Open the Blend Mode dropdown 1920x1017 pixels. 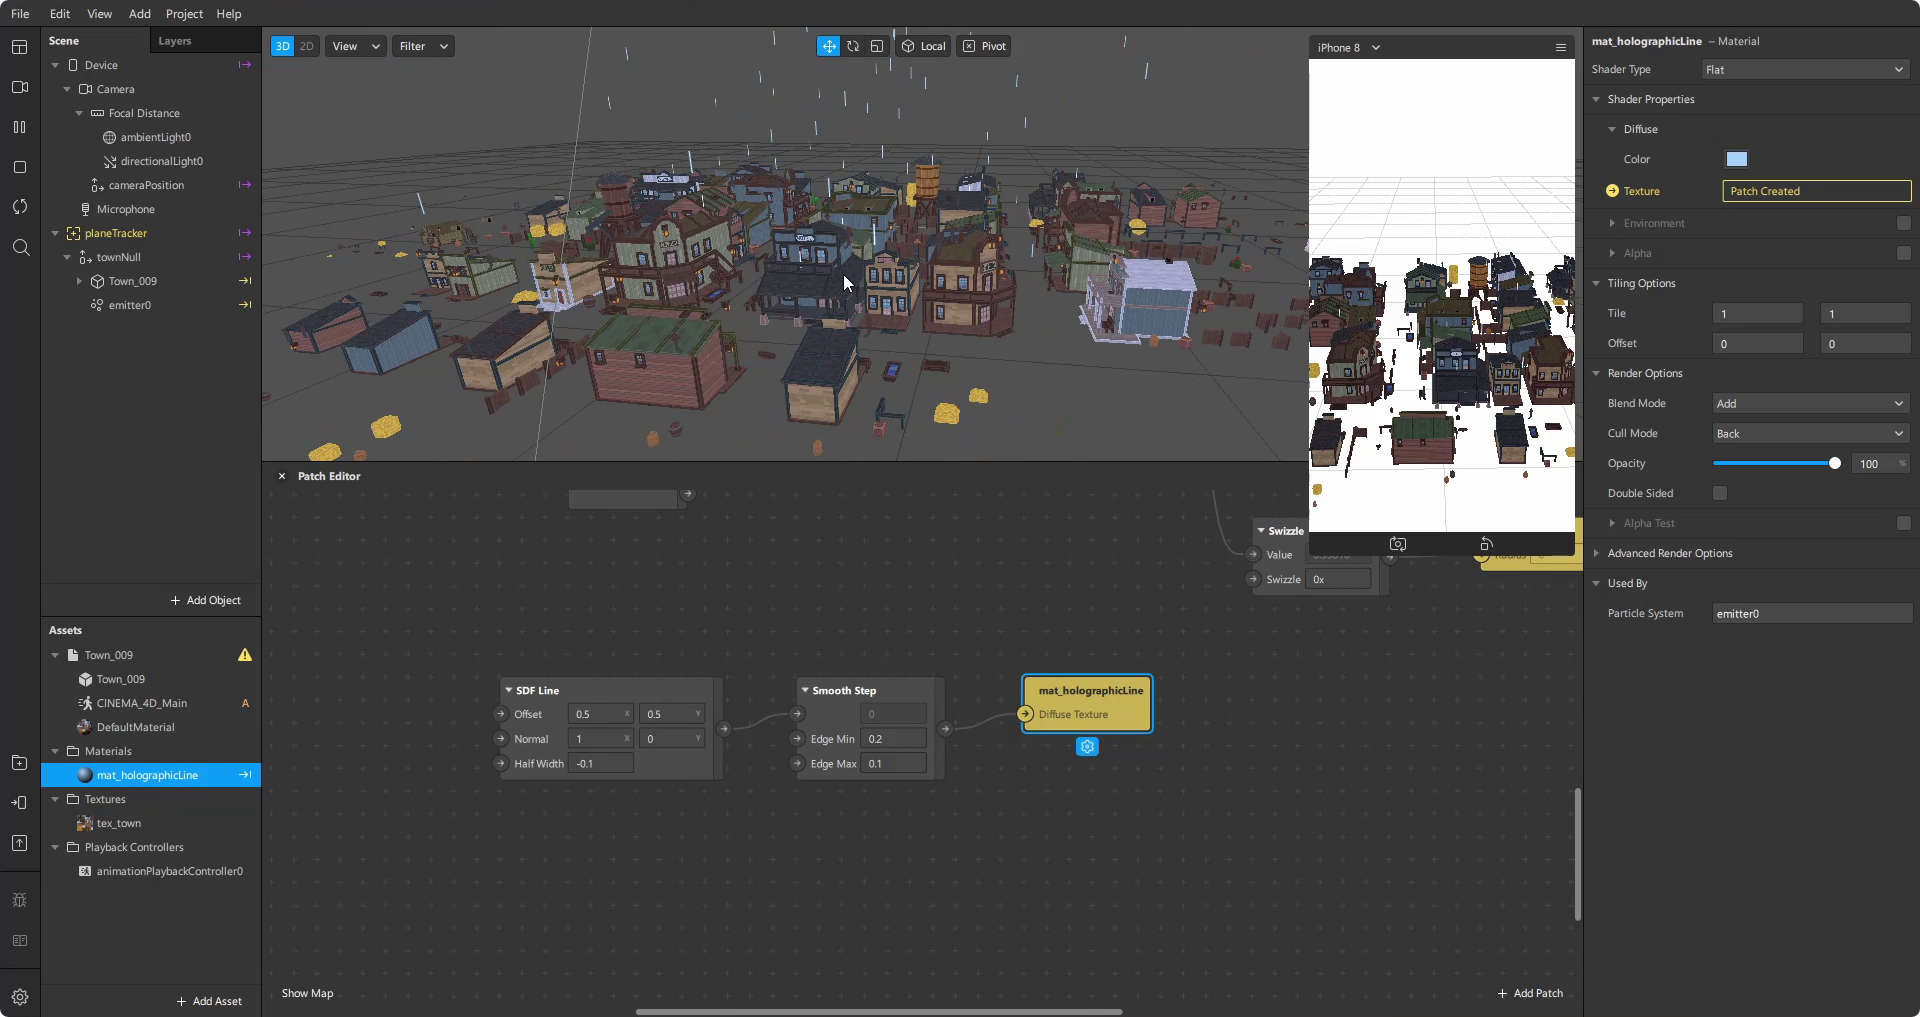click(x=1811, y=403)
